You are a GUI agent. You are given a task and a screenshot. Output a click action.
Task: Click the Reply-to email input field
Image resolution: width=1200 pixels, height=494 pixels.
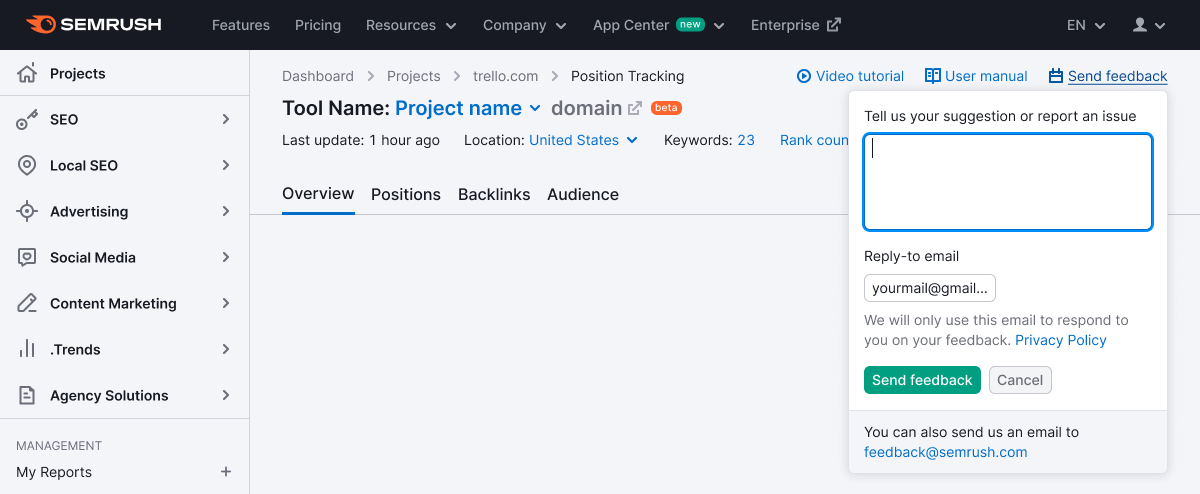tap(930, 288)
